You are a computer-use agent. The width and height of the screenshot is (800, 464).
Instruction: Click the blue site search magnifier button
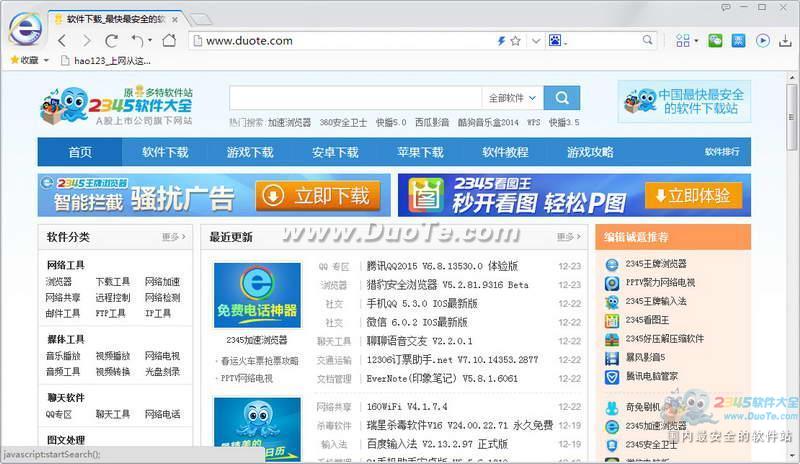pos(562,98)
